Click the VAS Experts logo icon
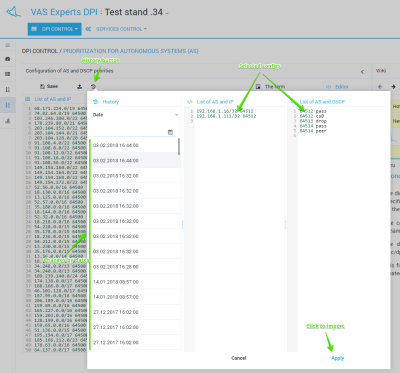This screenshot has width=400, height=373. coord(14,12)
